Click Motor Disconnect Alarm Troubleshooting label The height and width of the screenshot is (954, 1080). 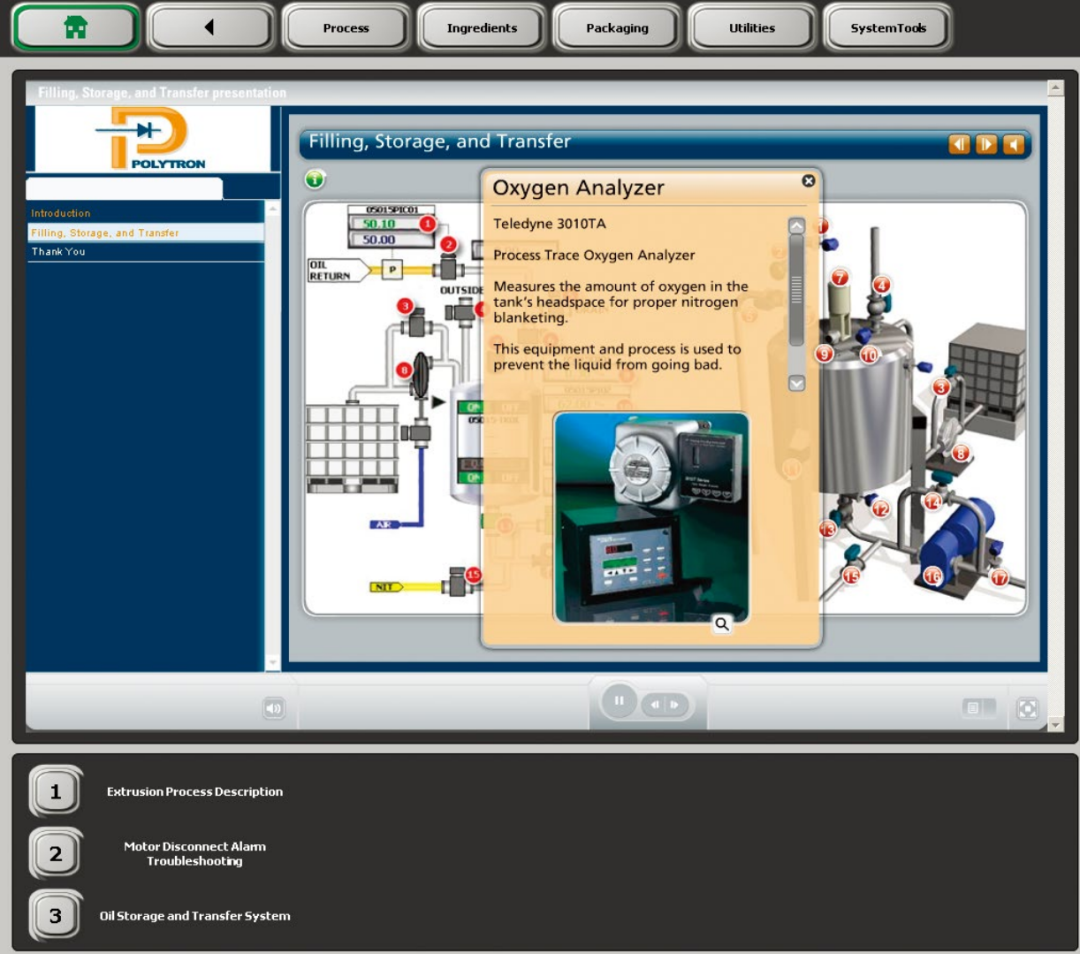click(195, 853)
